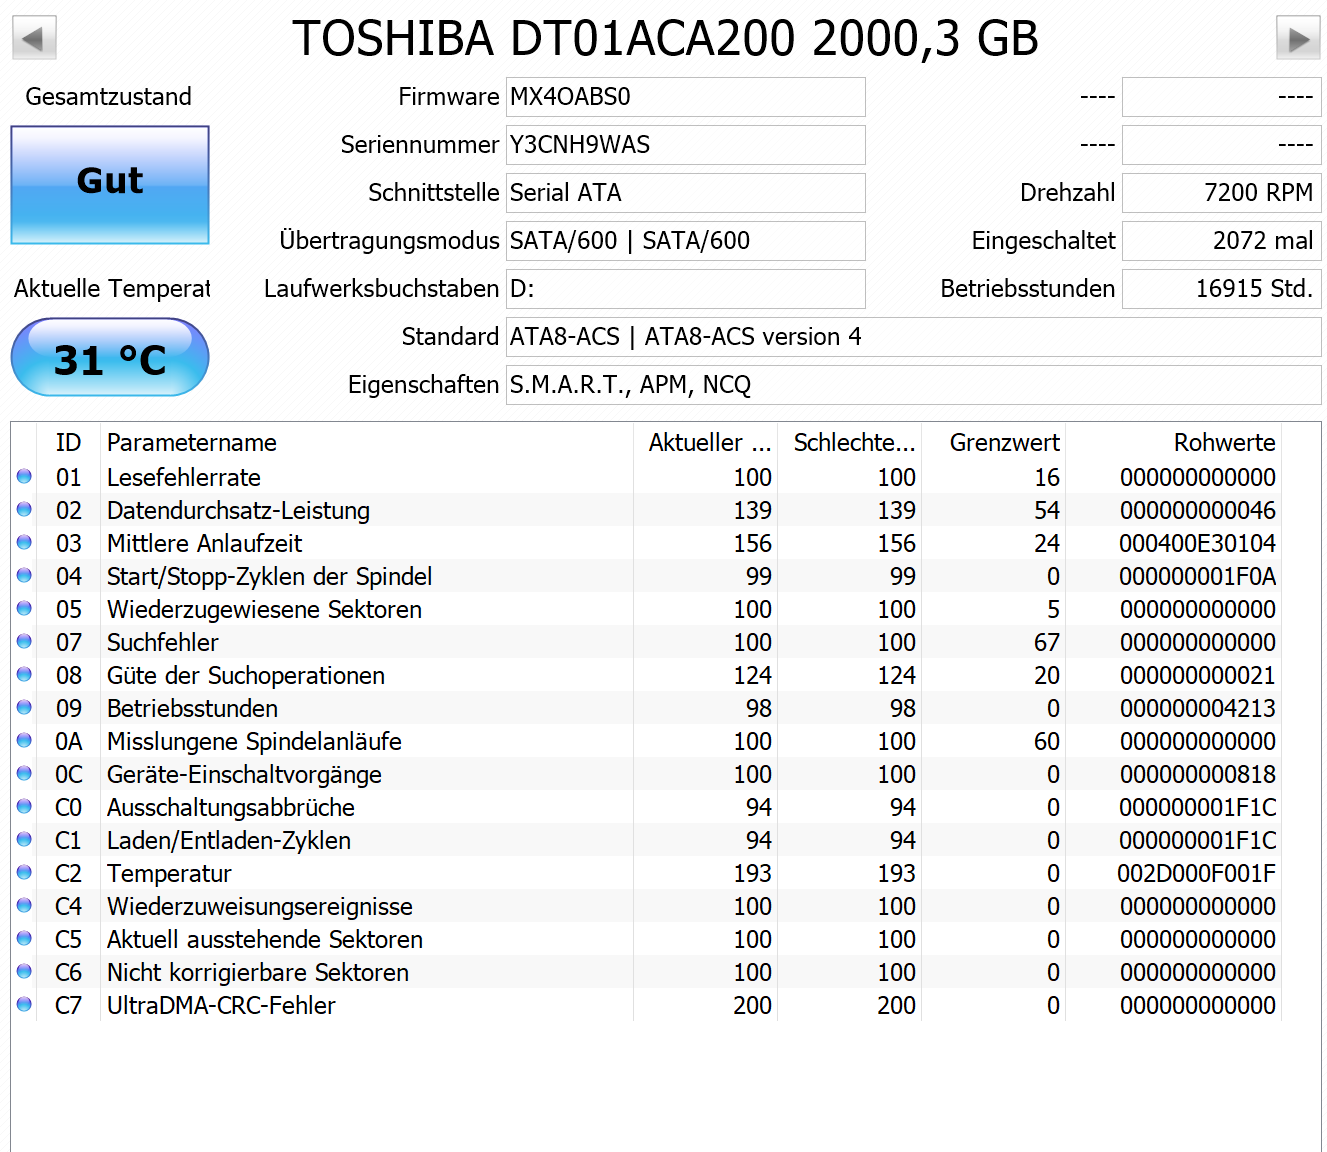
Task: Select the Lesefehlerrate parameter name
Action: [x=184, y=477]
